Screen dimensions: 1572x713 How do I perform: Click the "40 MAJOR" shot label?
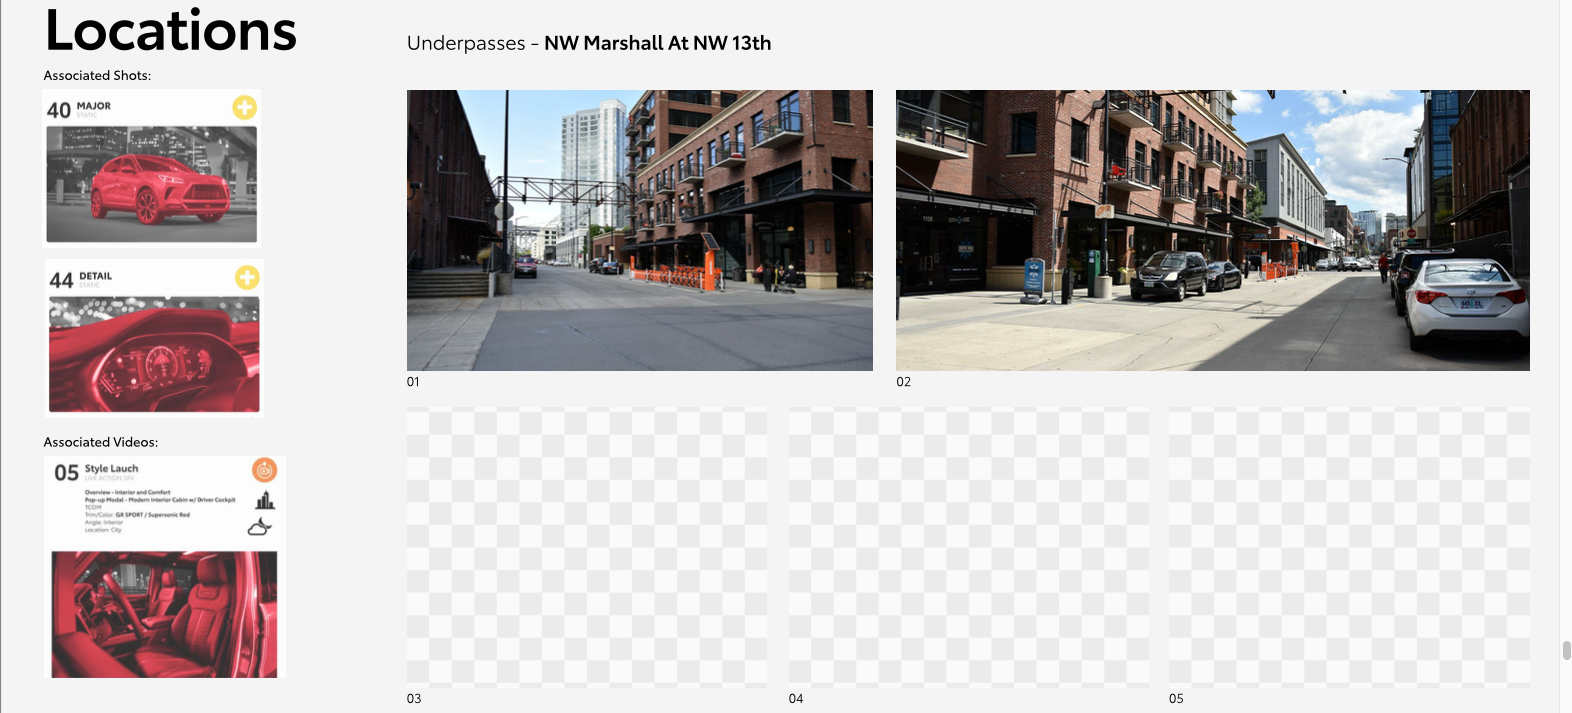(80, 109)
